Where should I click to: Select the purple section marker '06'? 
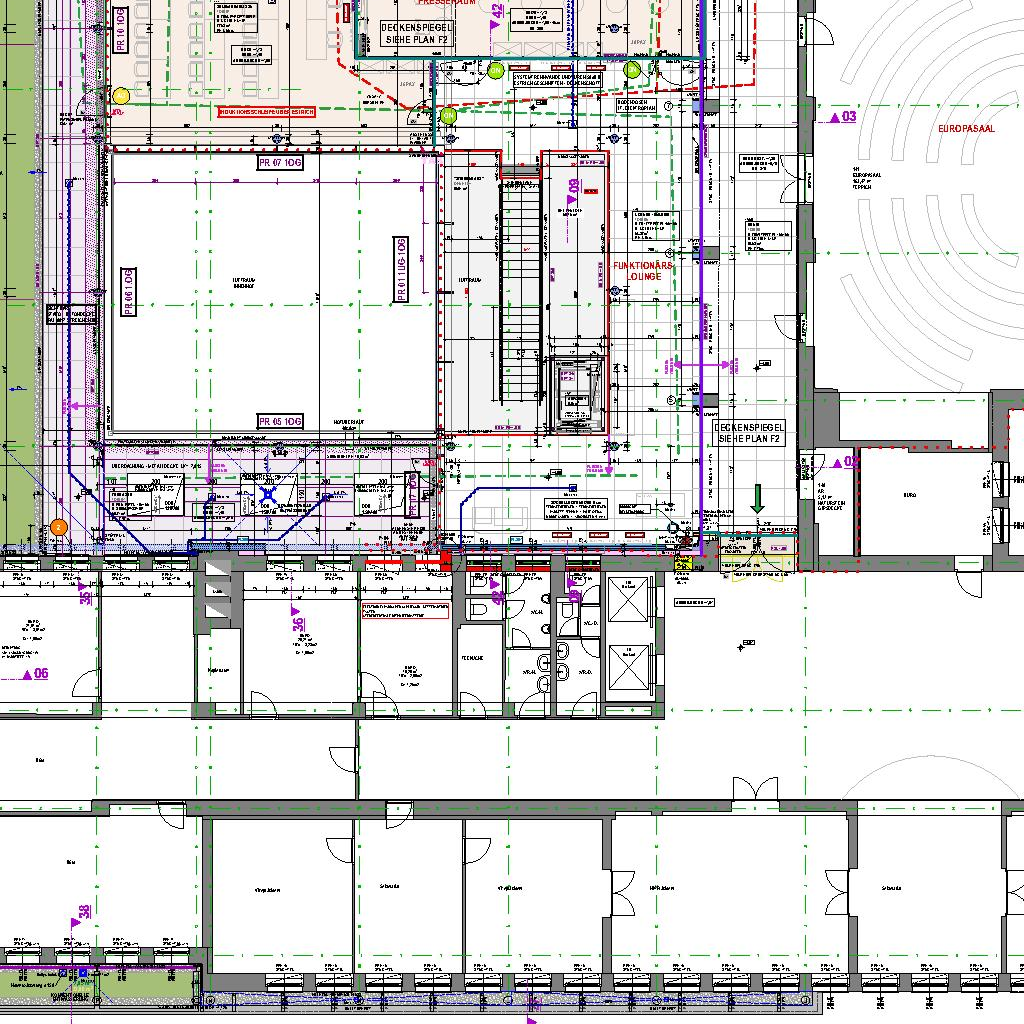click(35, 673)
